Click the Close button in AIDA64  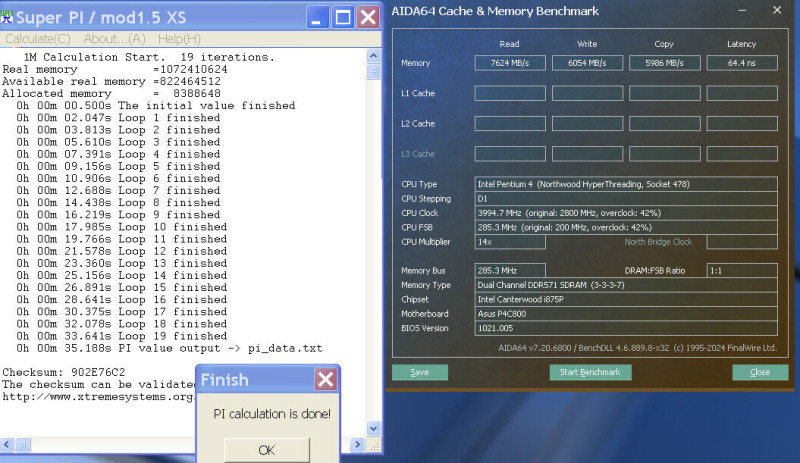click(760, 372)
